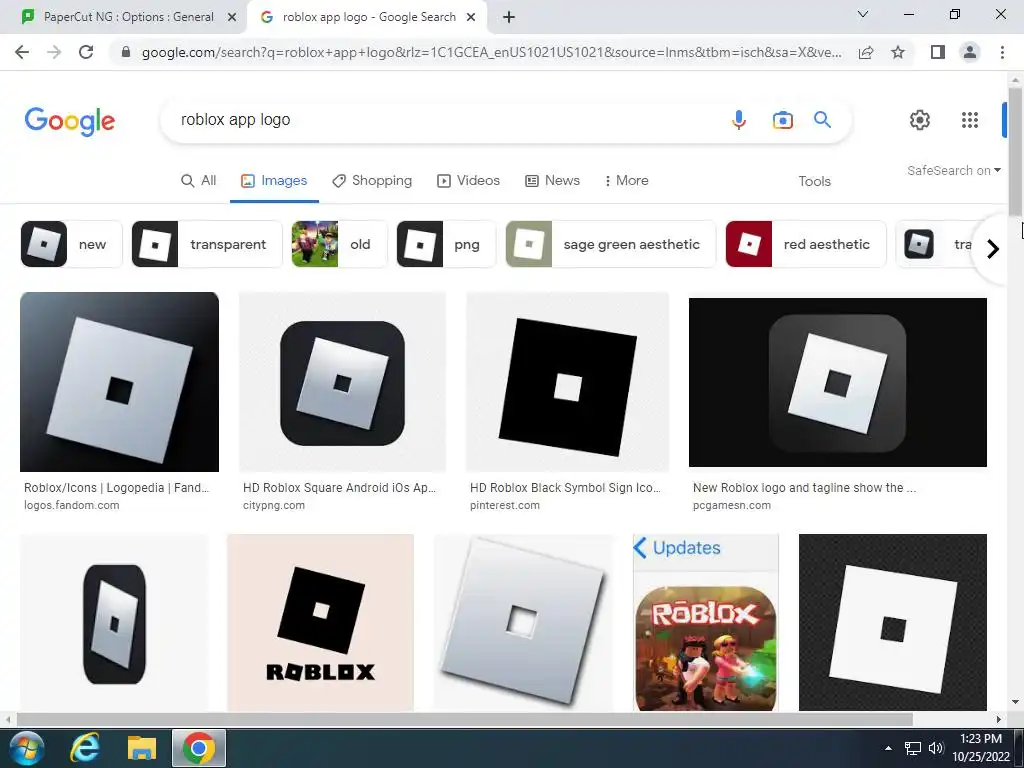
Task: Open Updates Roblox app icon thumbnail
Action: 706,622
